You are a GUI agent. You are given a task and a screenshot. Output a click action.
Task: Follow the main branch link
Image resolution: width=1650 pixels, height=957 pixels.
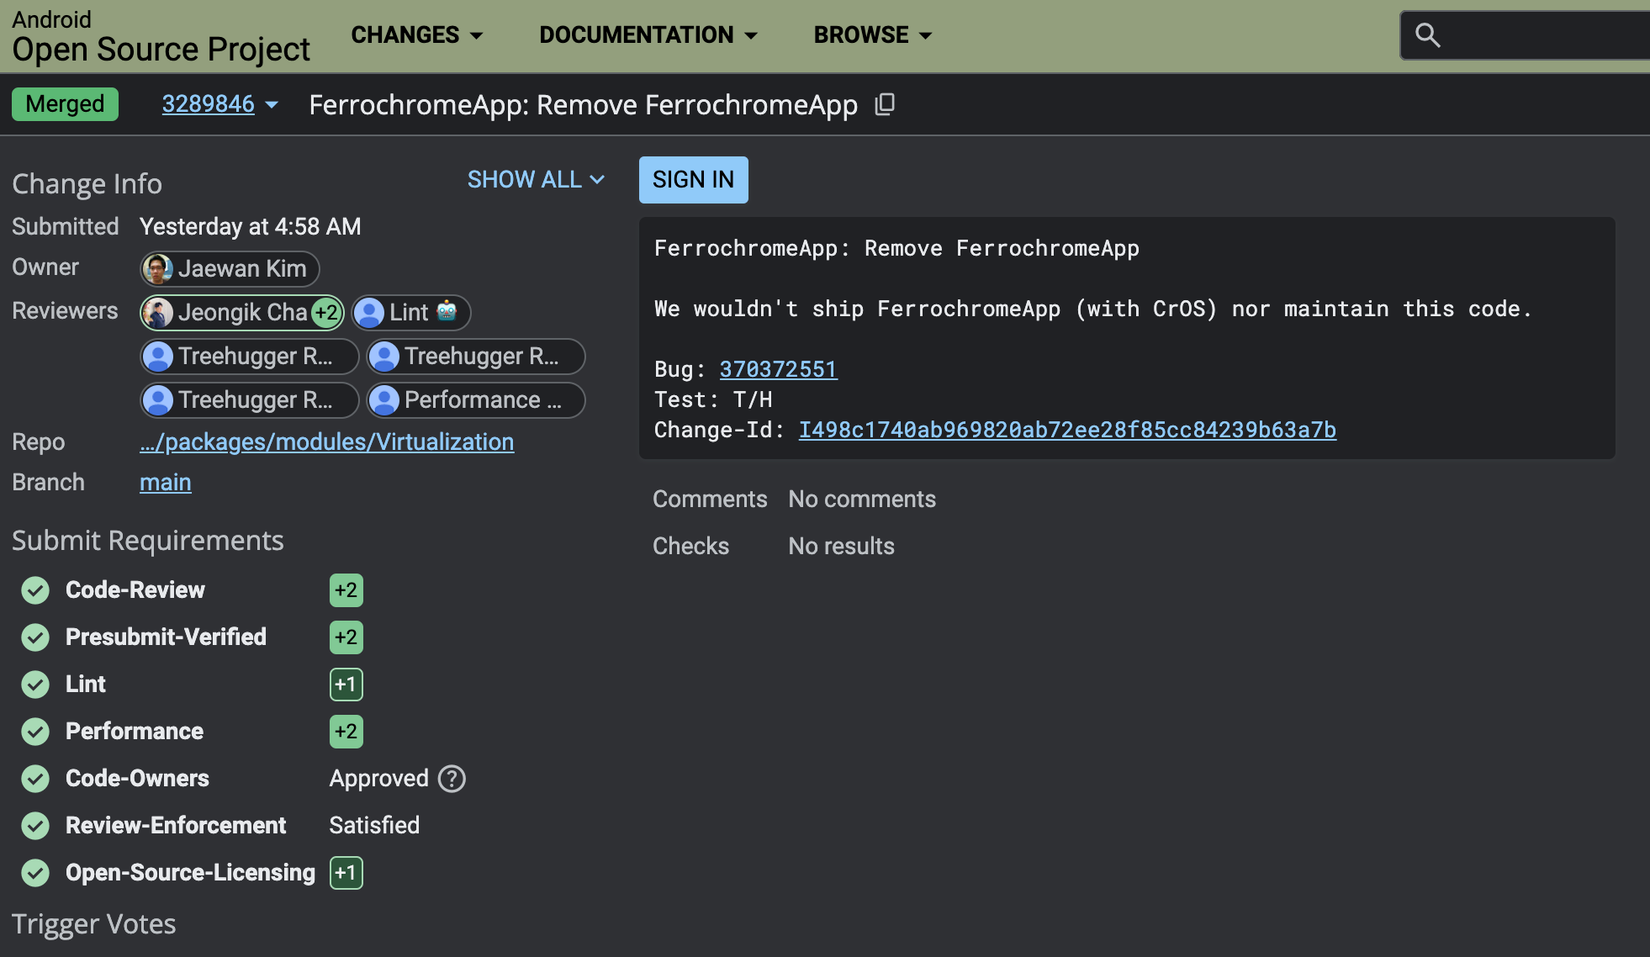click(x=165, y=483)
